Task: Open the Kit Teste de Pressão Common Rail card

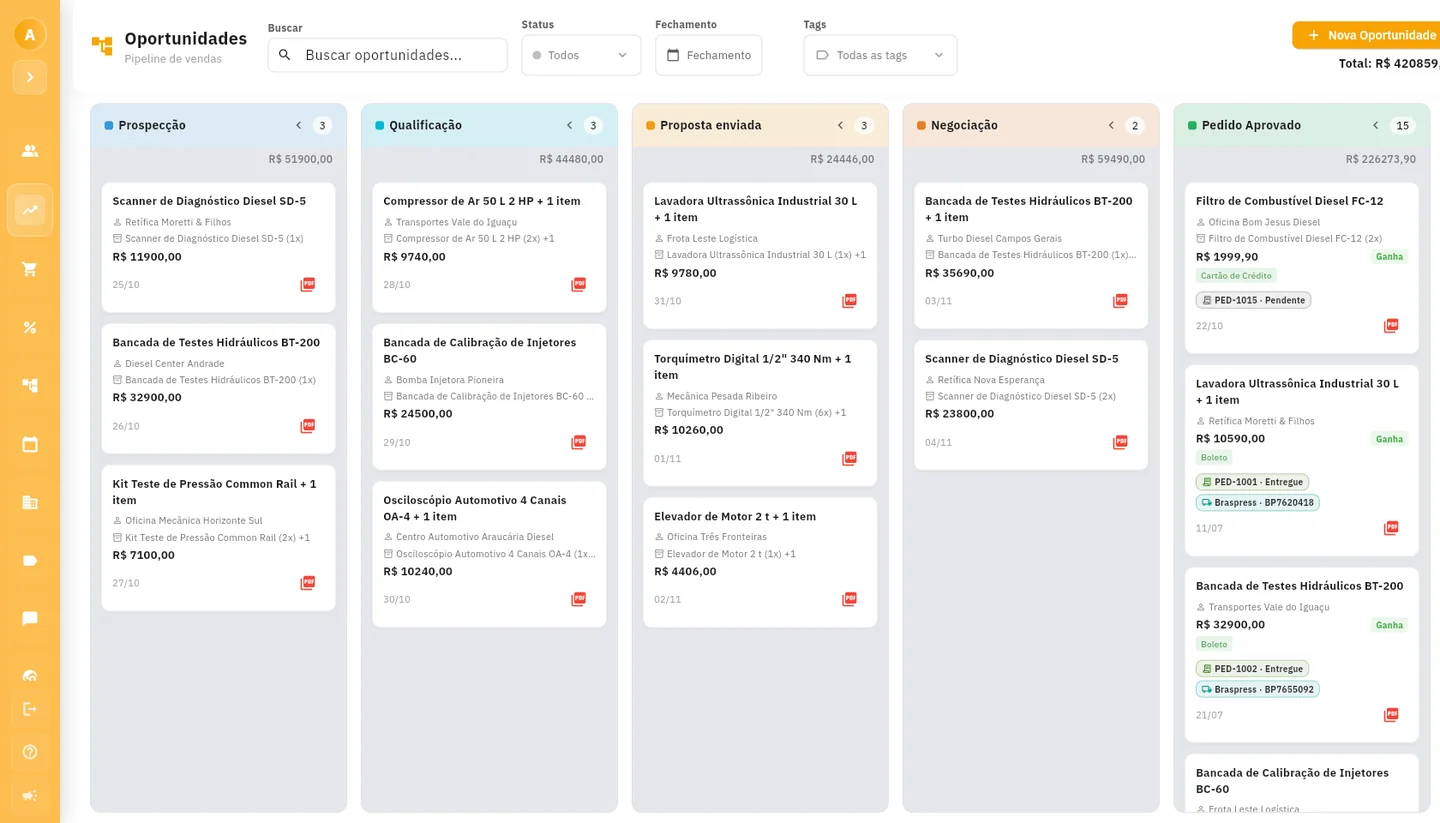Action: coord(218,538)
